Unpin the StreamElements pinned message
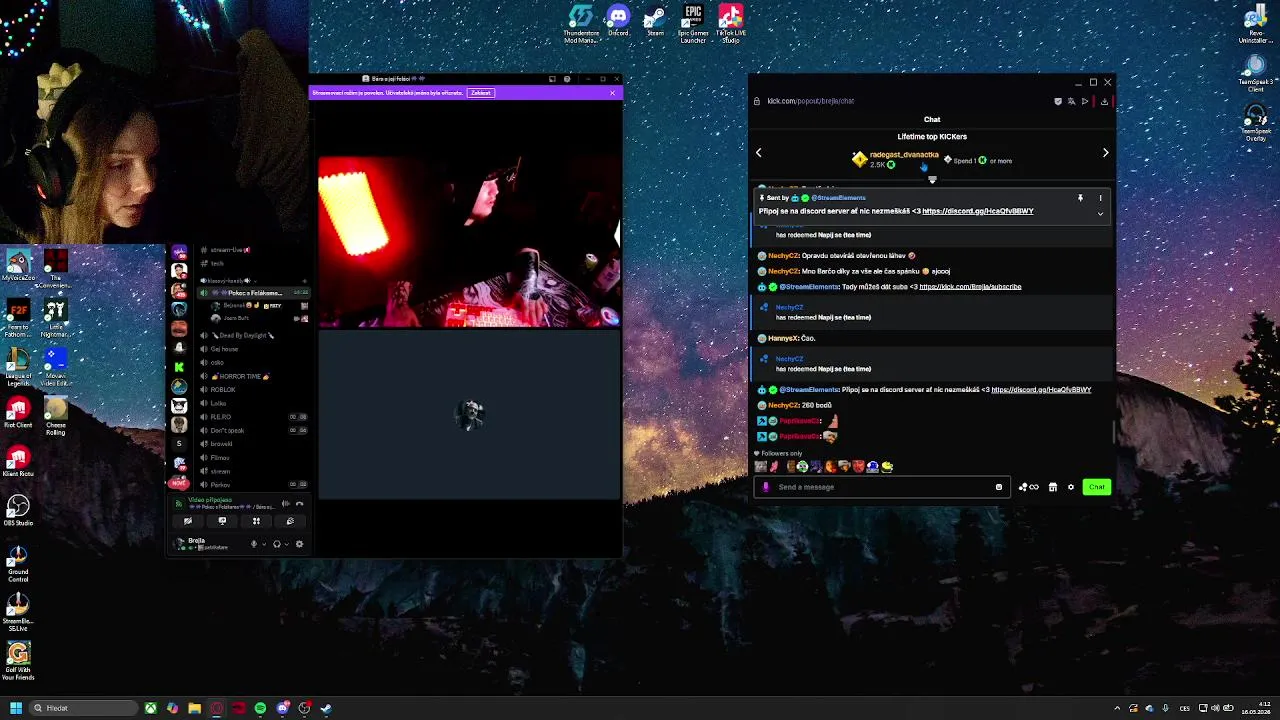This screenshot has width=1280, height=720. [1080, 198]
